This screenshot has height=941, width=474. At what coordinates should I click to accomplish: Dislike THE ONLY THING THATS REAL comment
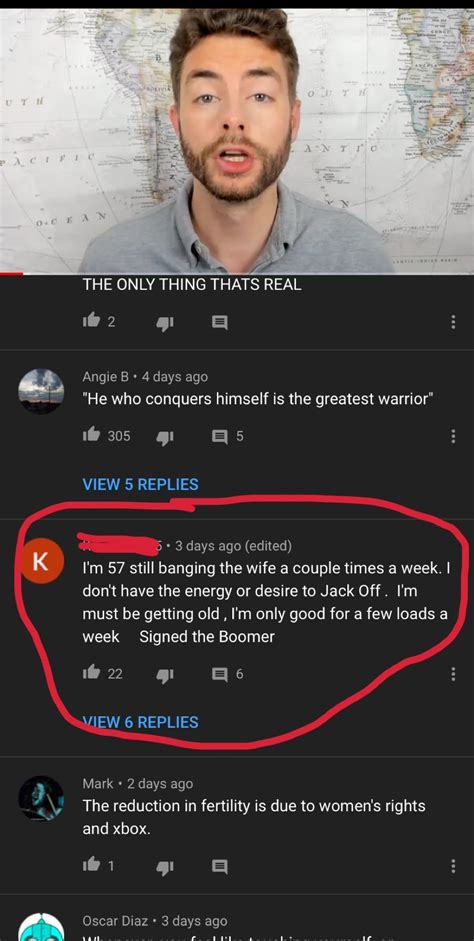pos(164,323)
